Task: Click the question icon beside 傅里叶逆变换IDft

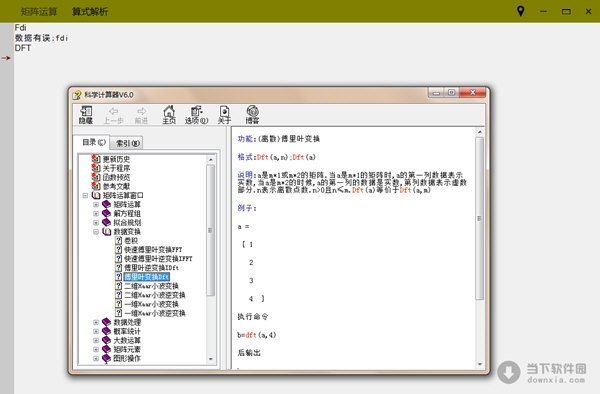Action: [119, 267]
